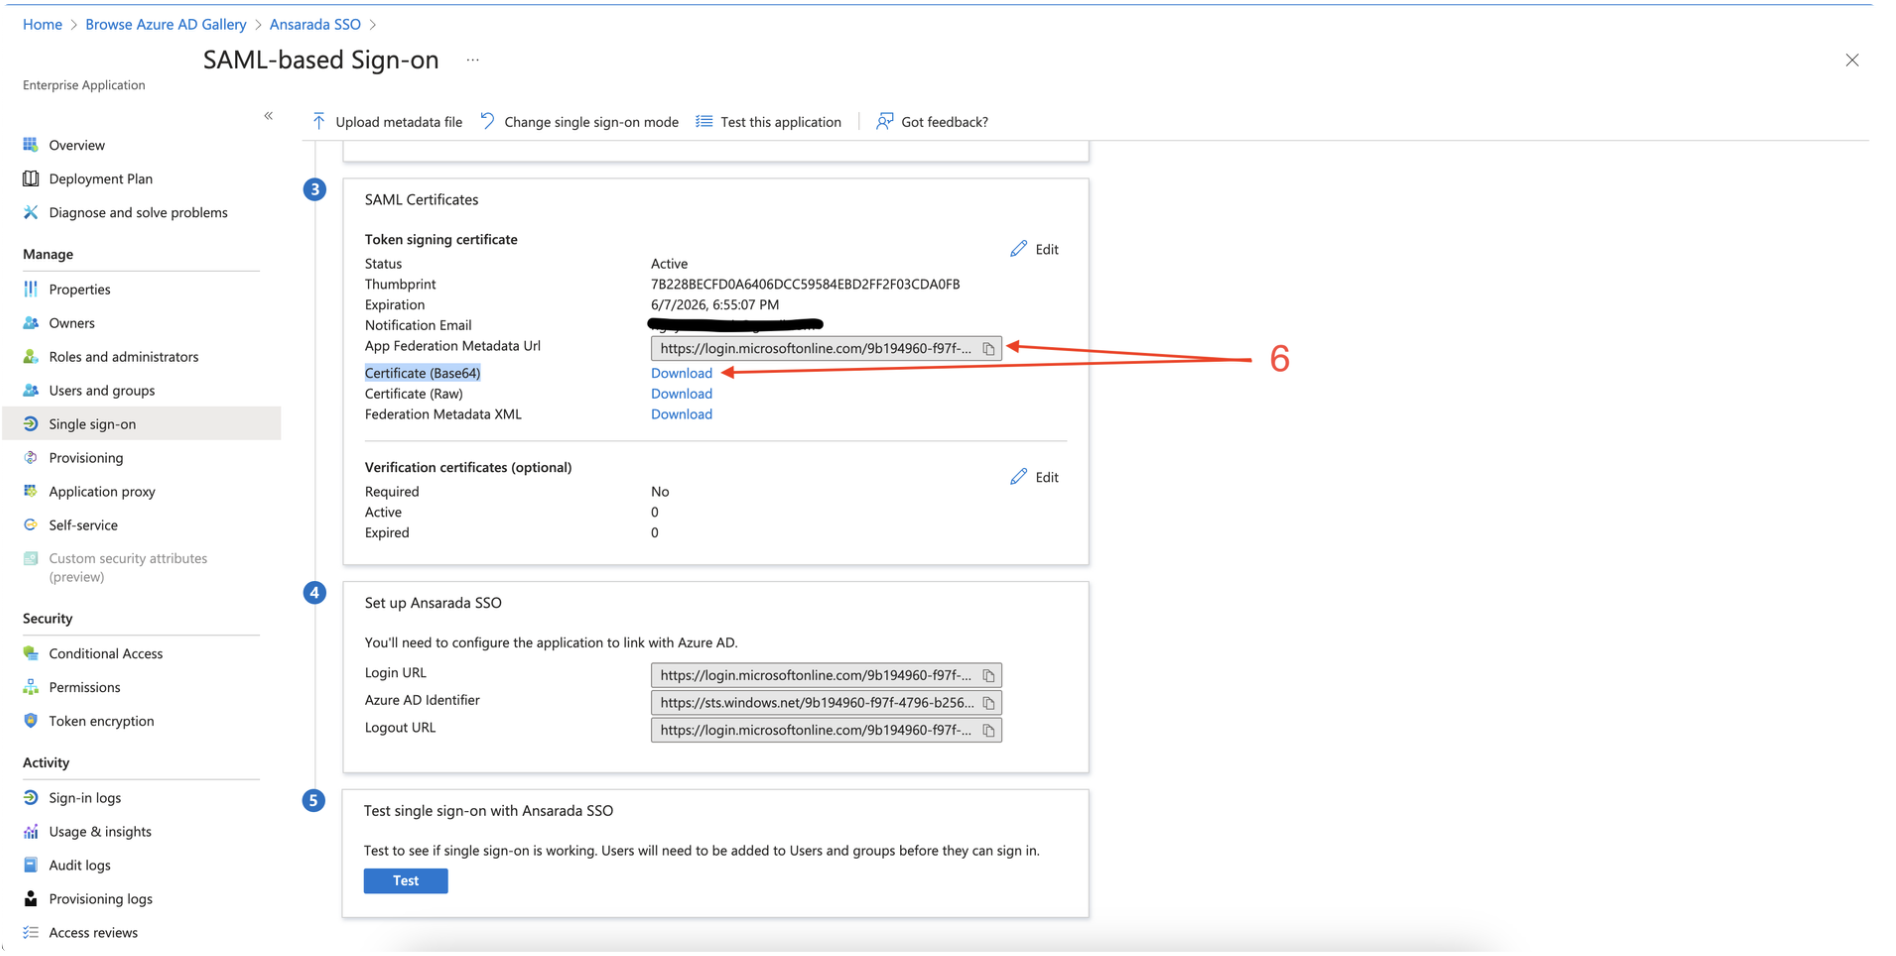Click the Login URL text field
Screen dimensions: 1896x956
[814, 676]
